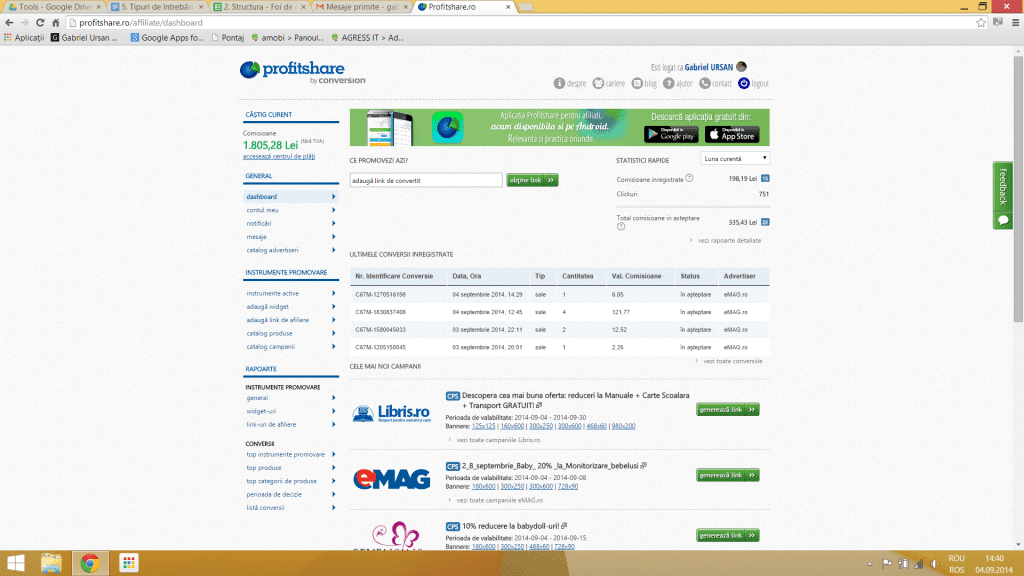Expand 'catalog advertiseri' sidebar arrow
The width and height of the screenshot is (1024, 576).
(334, 250)
